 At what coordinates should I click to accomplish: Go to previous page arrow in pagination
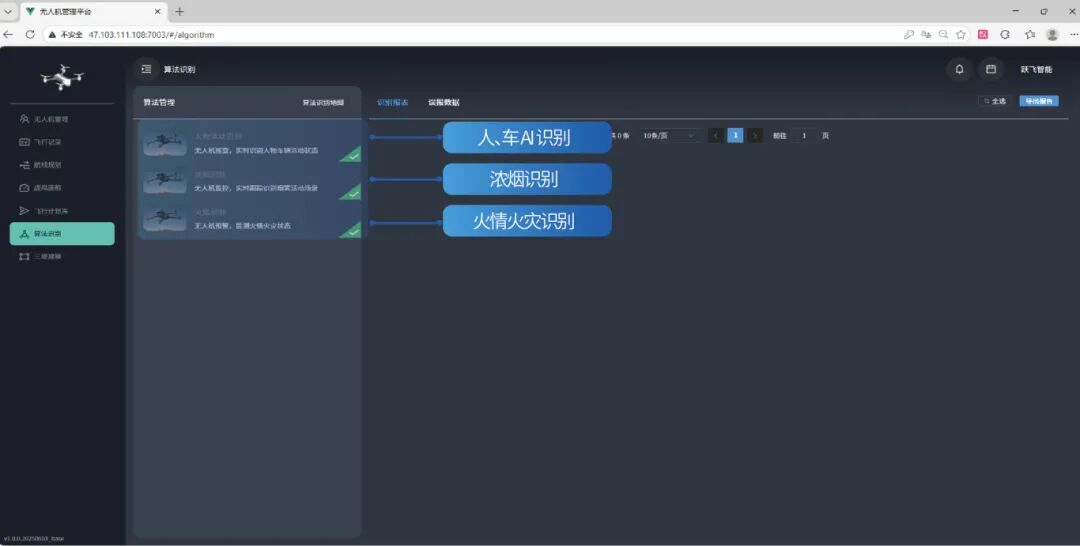point(716,135)
